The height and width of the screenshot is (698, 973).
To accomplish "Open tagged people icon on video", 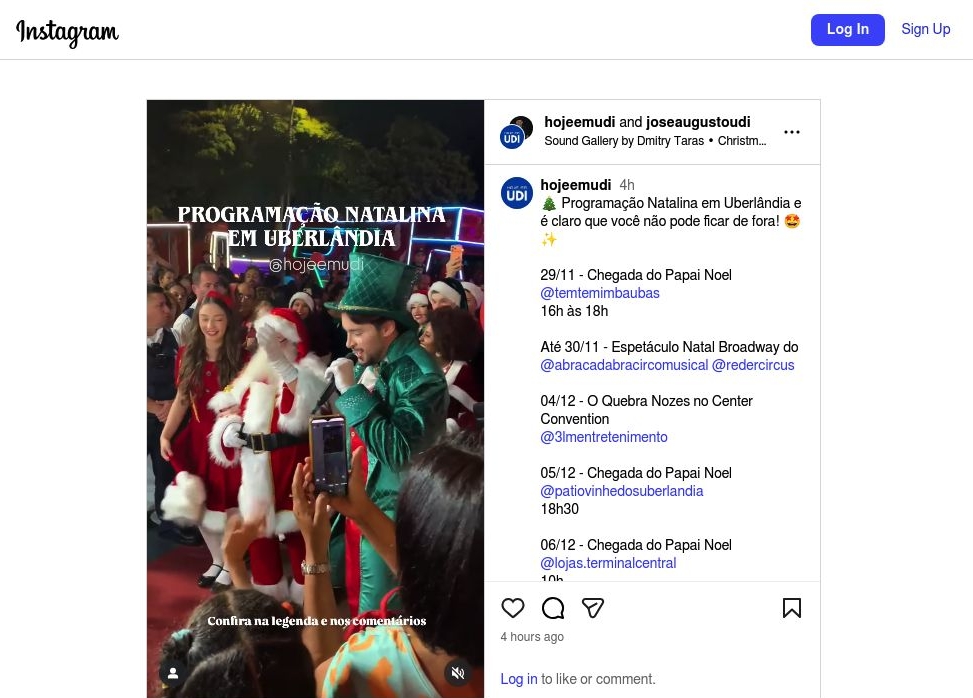I will click(x=173, y=673).
